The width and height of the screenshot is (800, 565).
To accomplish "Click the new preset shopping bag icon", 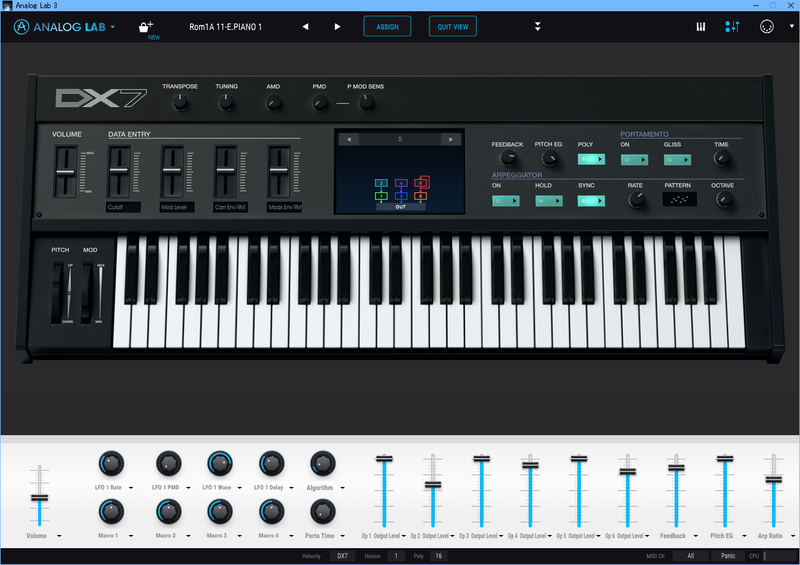I will coord(146,27).
